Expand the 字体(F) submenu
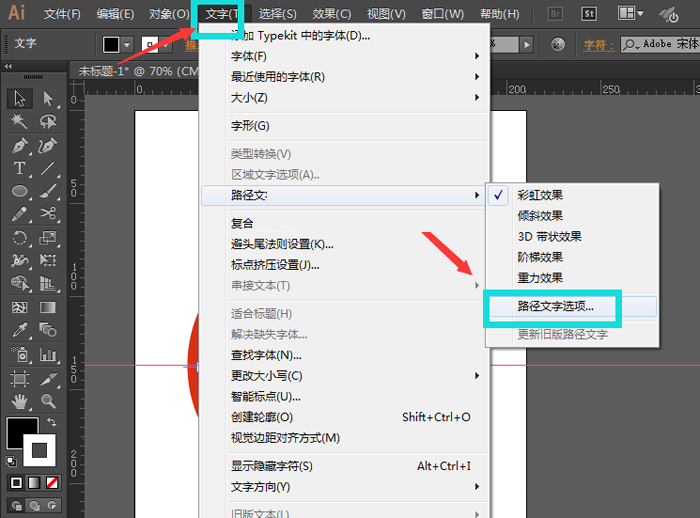This screenshot has width=700, height=518. (344, 56)
